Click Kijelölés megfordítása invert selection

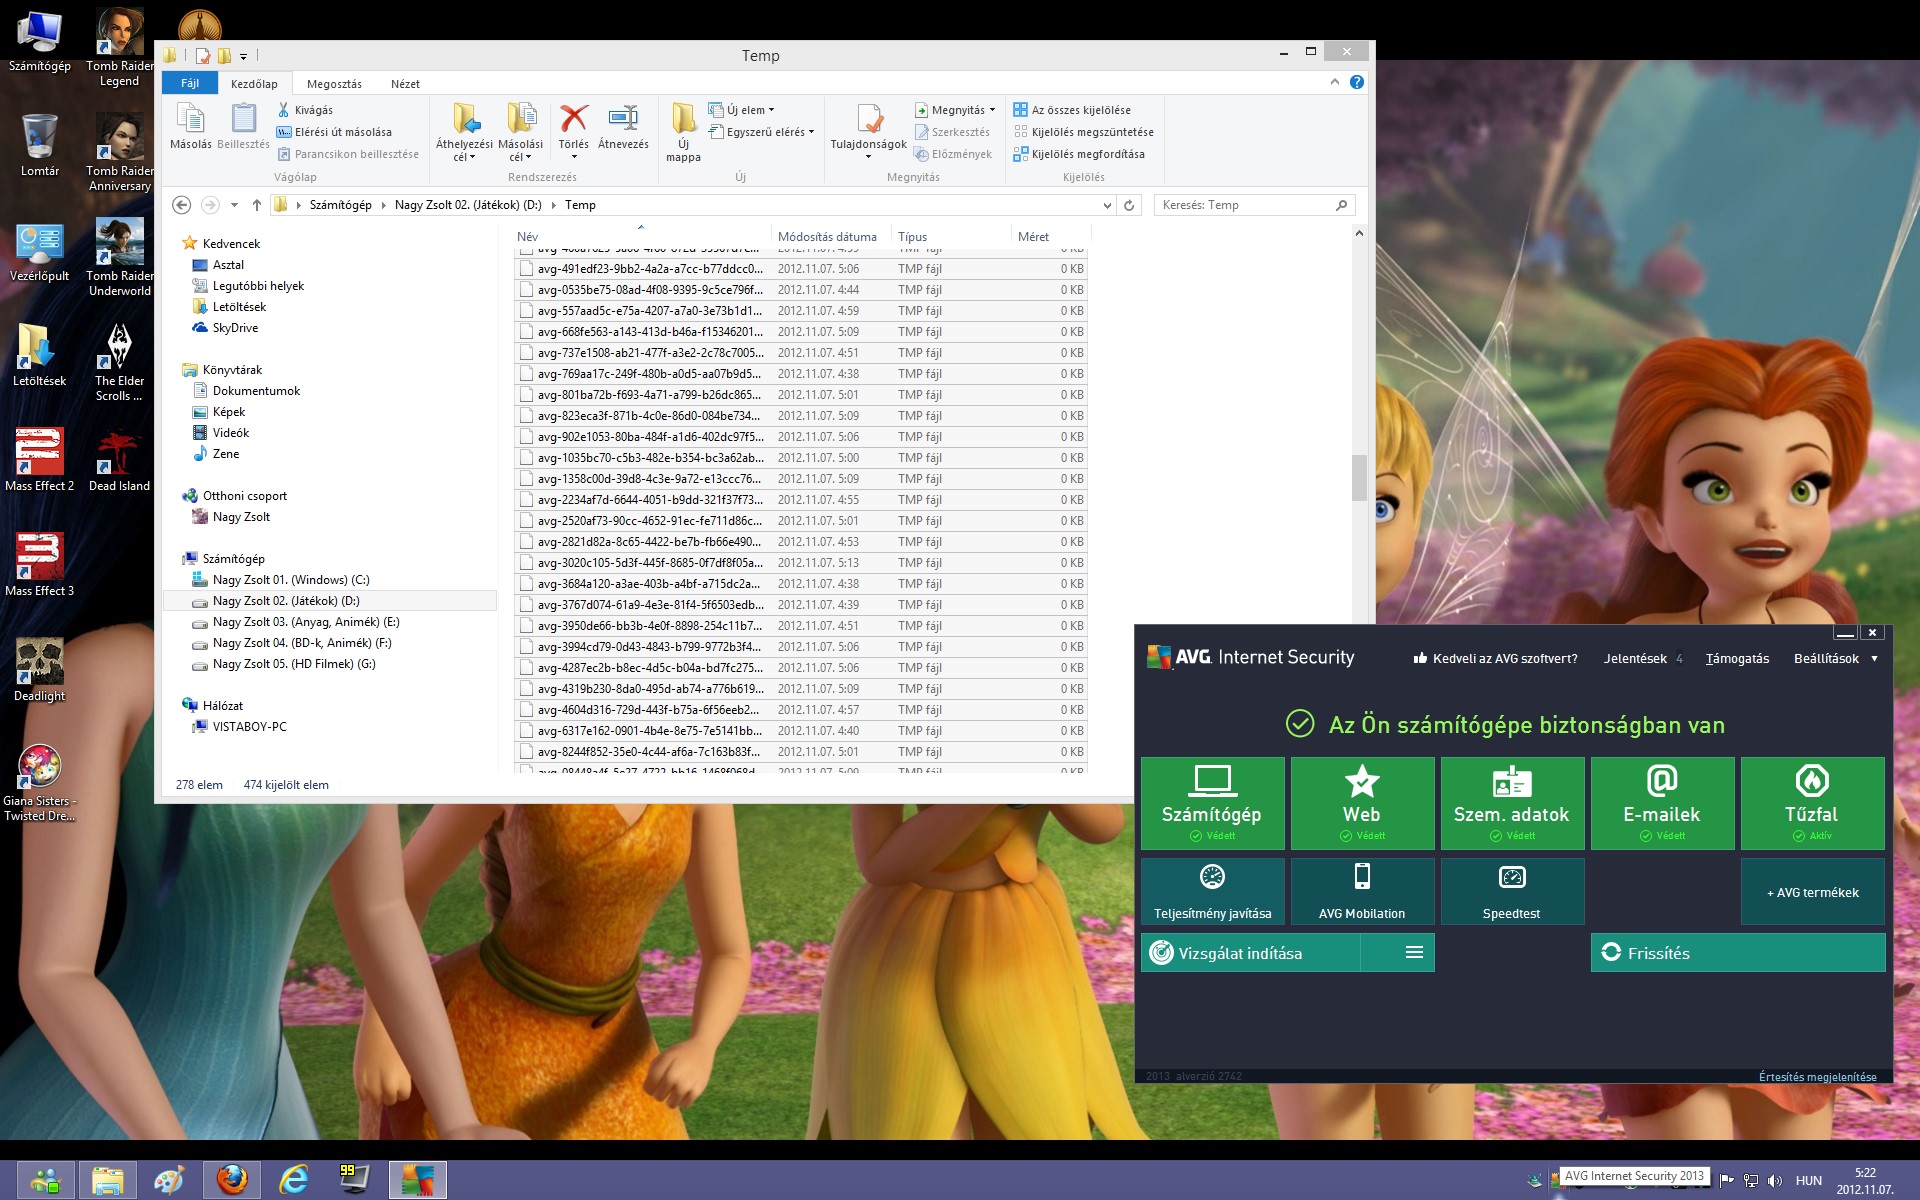pyautogui.click(x=1079, y=154)
